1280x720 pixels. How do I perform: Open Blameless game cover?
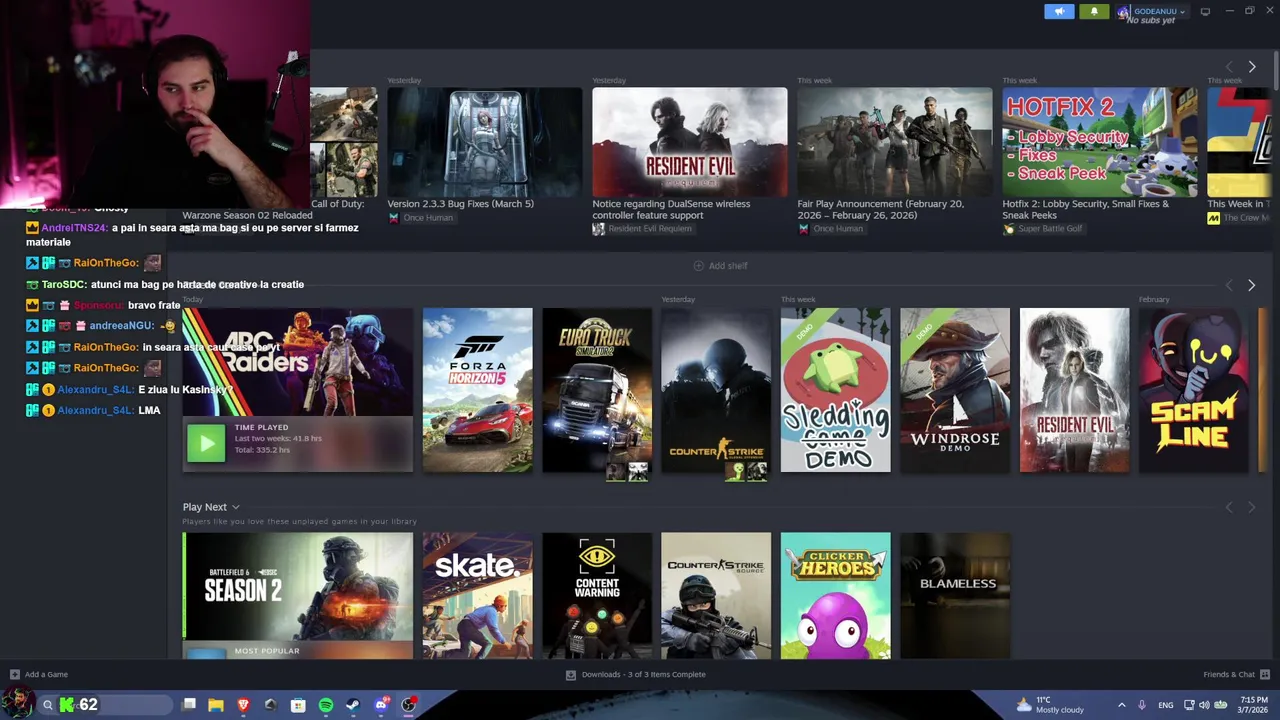point(955,595)
